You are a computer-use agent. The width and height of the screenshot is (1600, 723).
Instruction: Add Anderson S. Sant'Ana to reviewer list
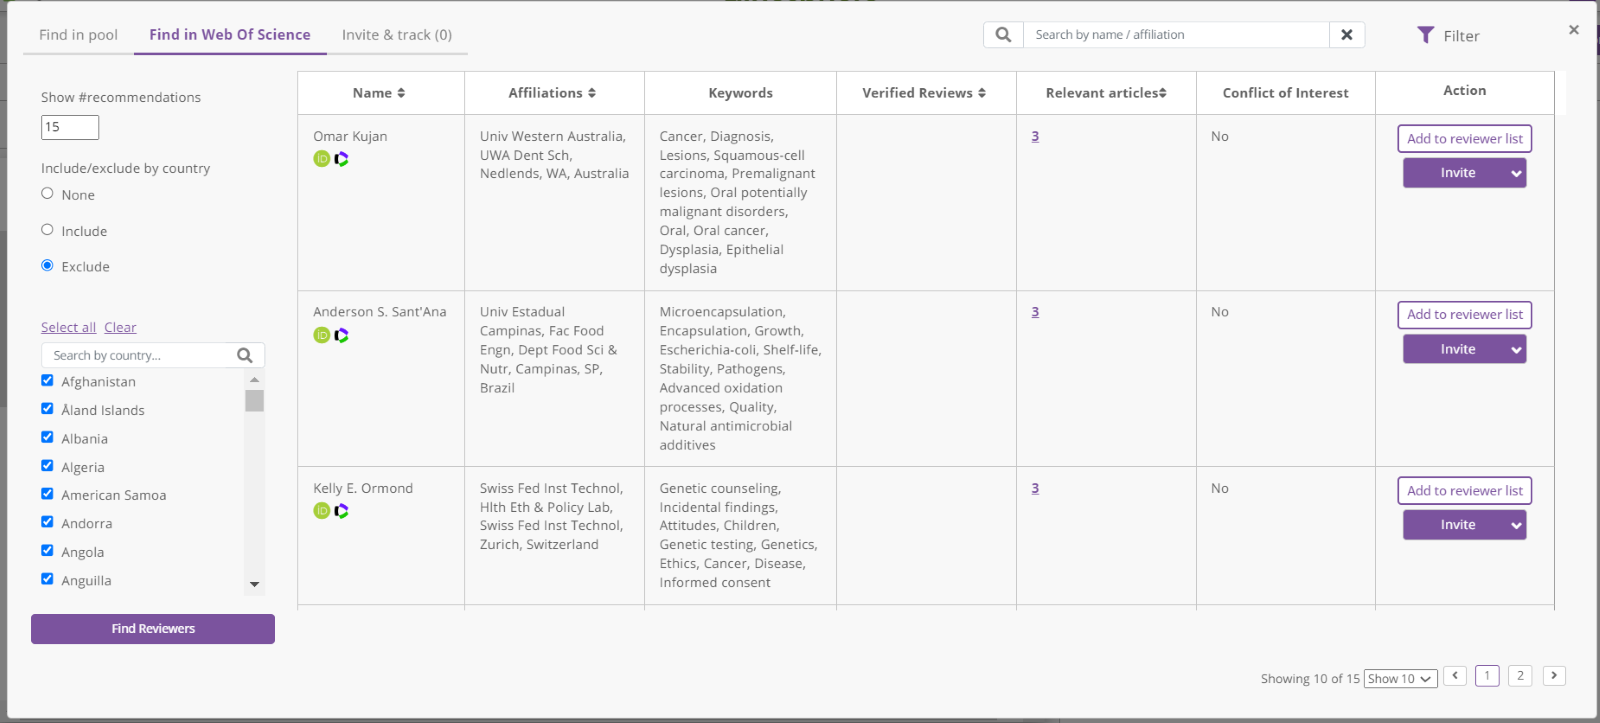pyautogui.click(x=1465, y=315)
